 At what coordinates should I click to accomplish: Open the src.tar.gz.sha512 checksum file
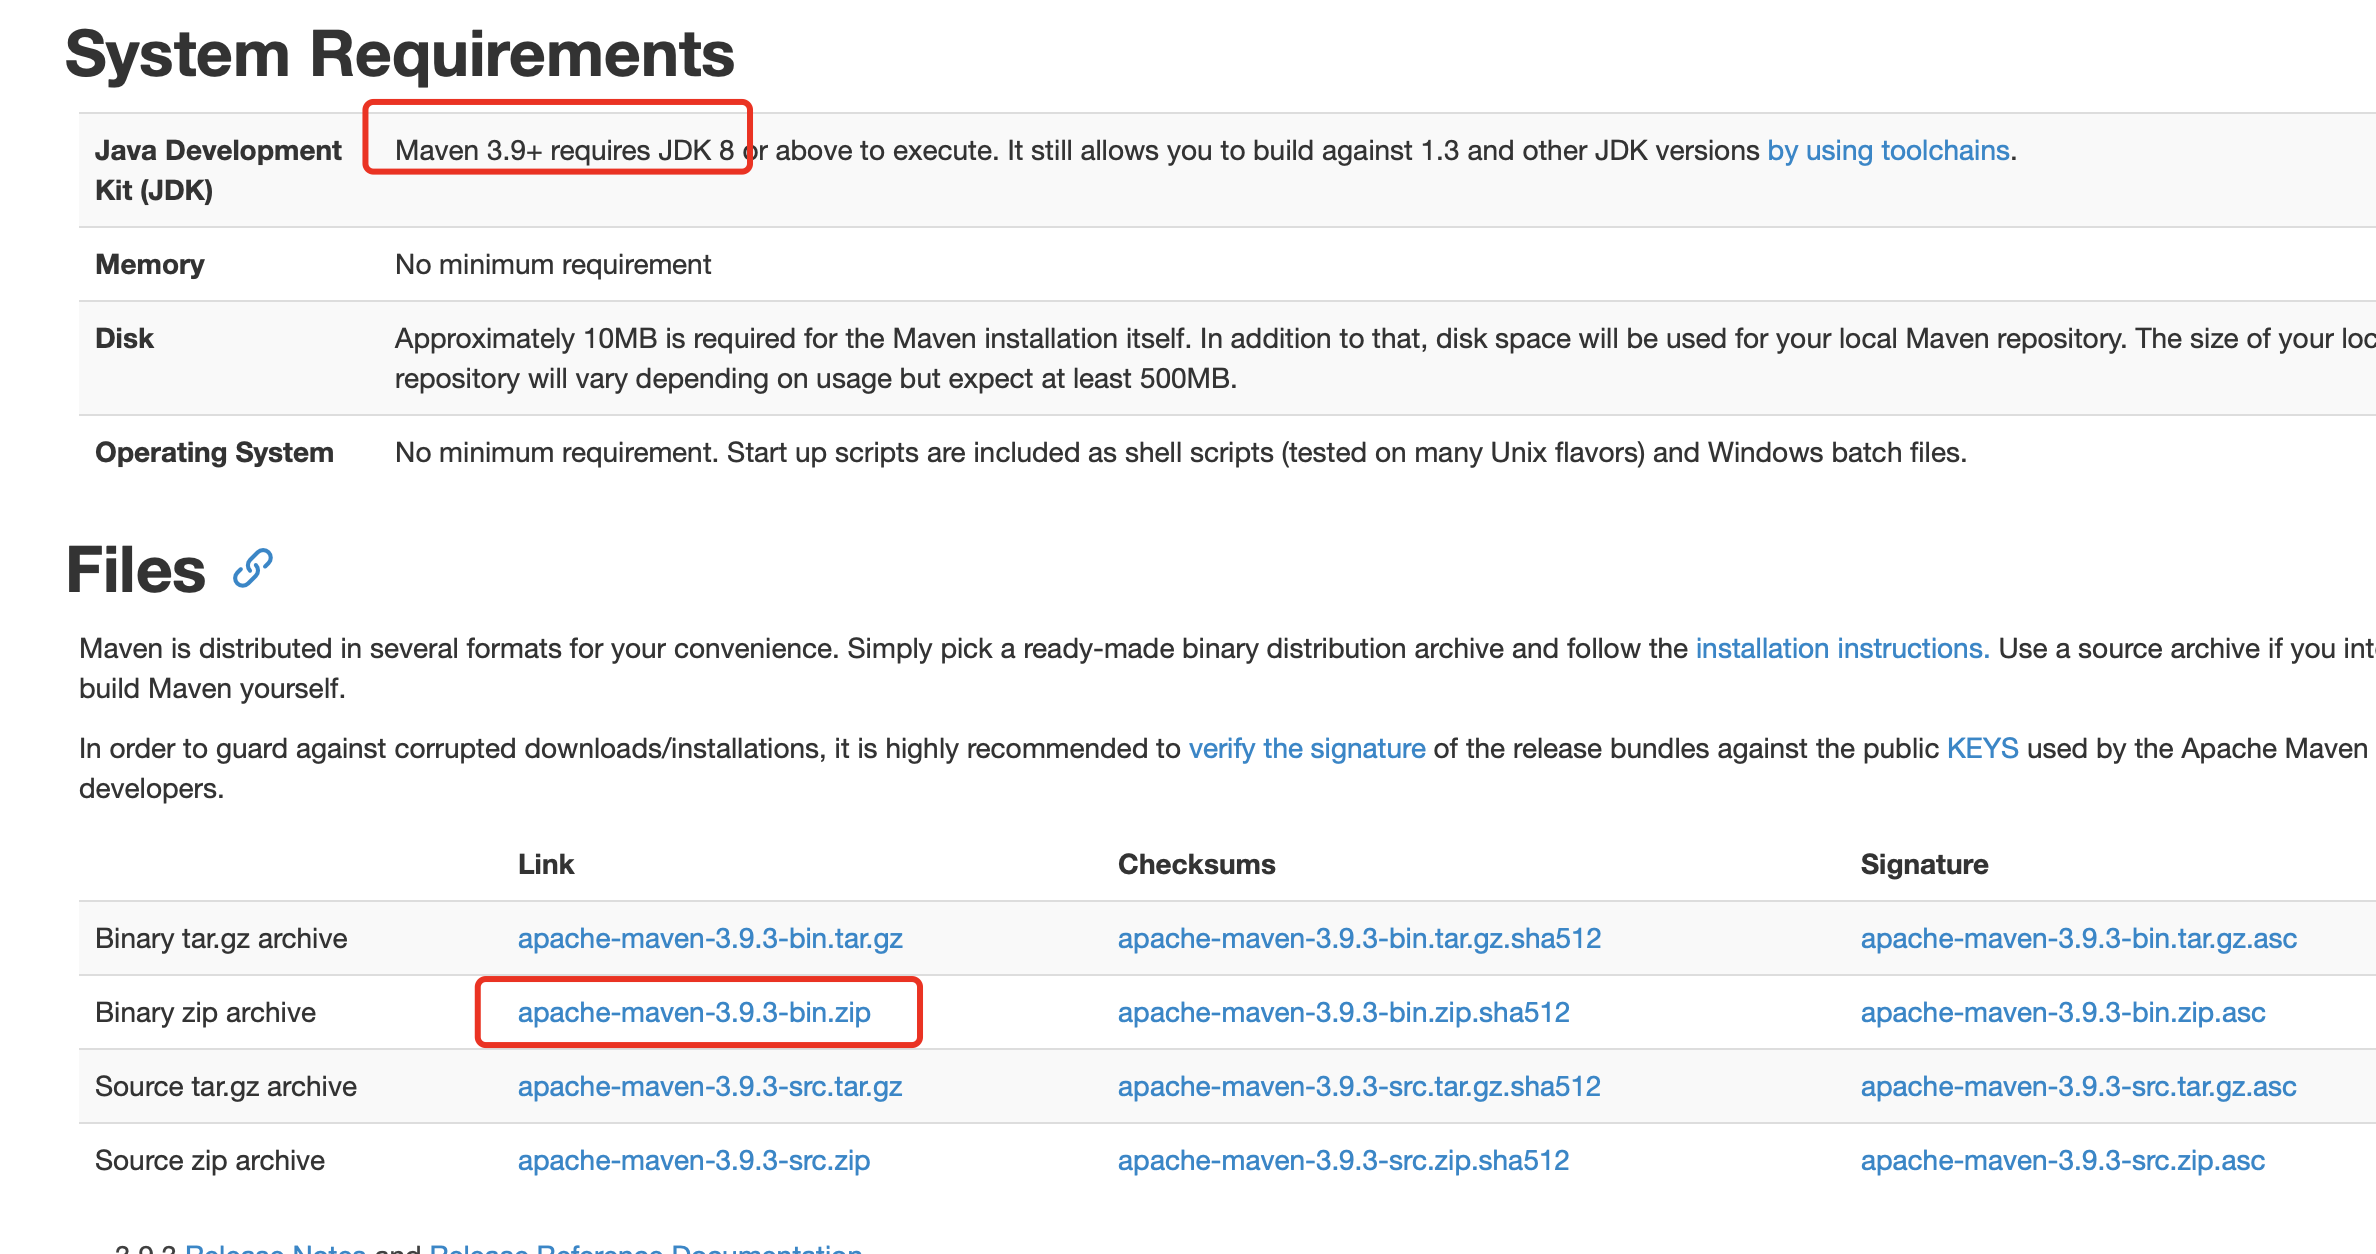click(1359, 1086)
